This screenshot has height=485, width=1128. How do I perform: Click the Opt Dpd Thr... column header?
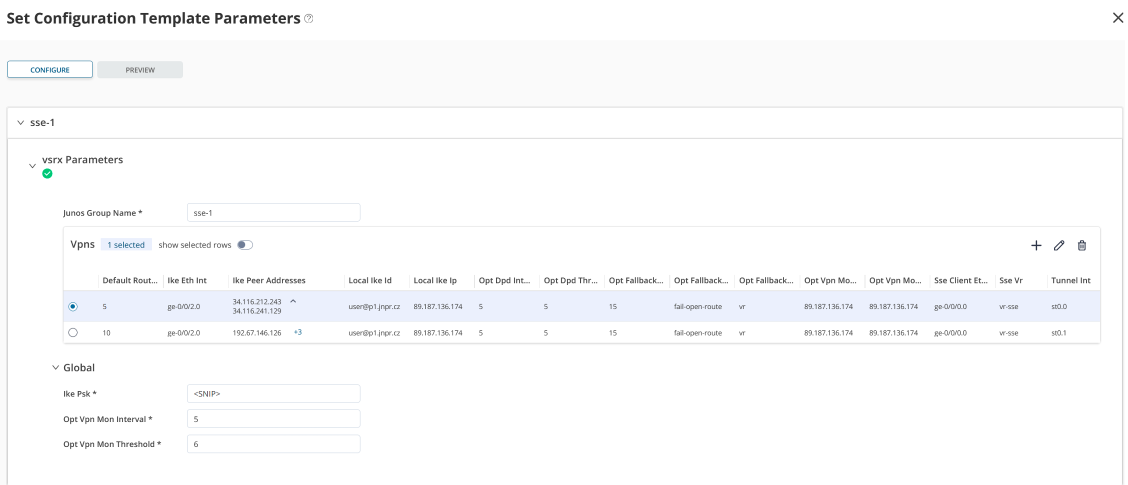click(571, 280)
